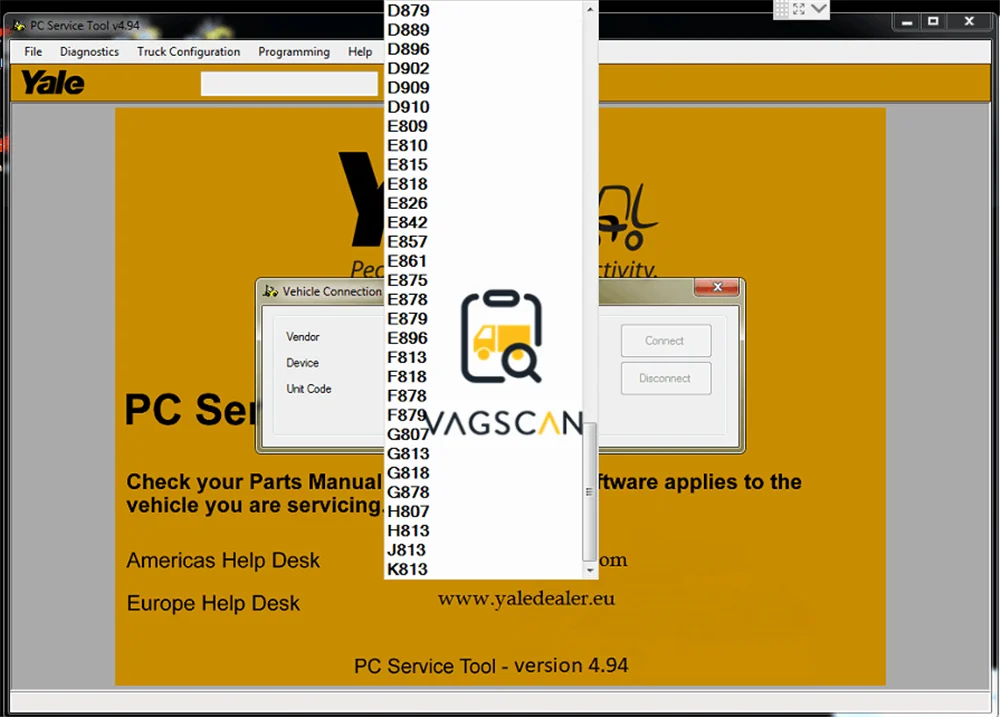This screenshot has width=1000, height=717.
Task: Click the Americas Help Desk text
Action: (223, 560)
